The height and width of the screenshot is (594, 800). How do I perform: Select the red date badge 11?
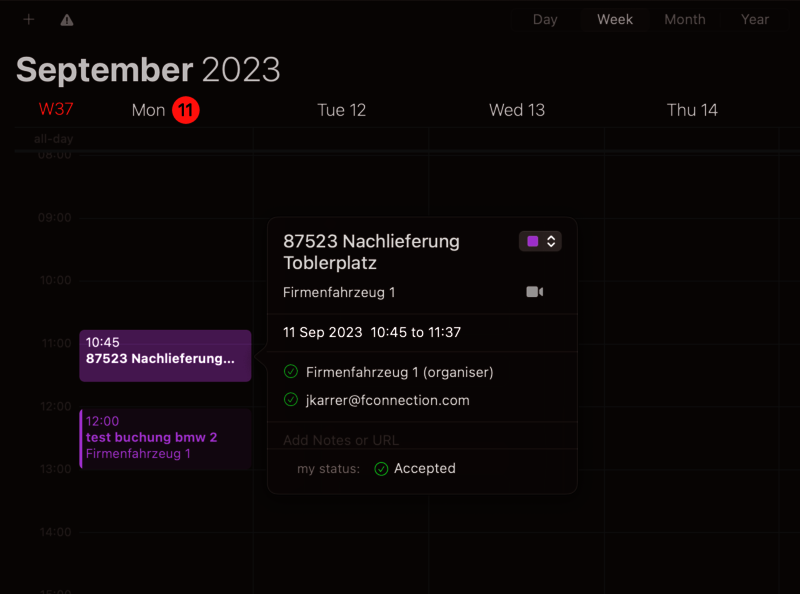pyautogui.click(x=186, y=110)
